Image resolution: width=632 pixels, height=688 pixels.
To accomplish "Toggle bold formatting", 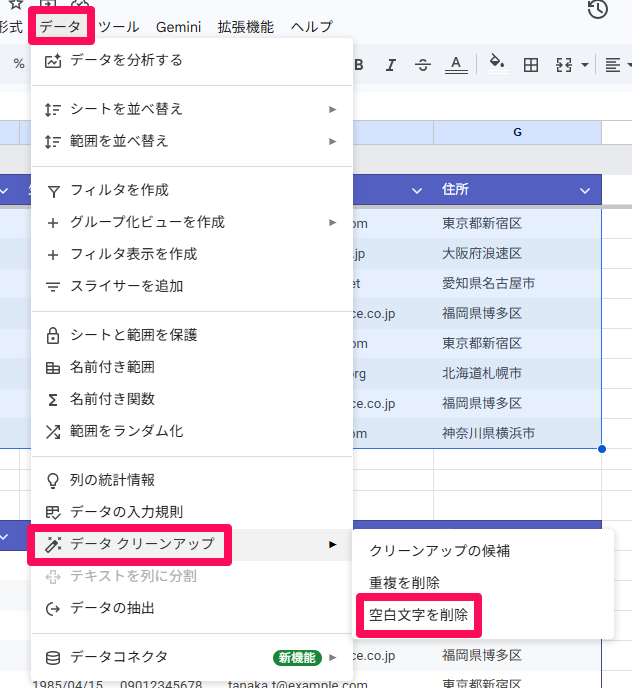I will tap(359, 65).
